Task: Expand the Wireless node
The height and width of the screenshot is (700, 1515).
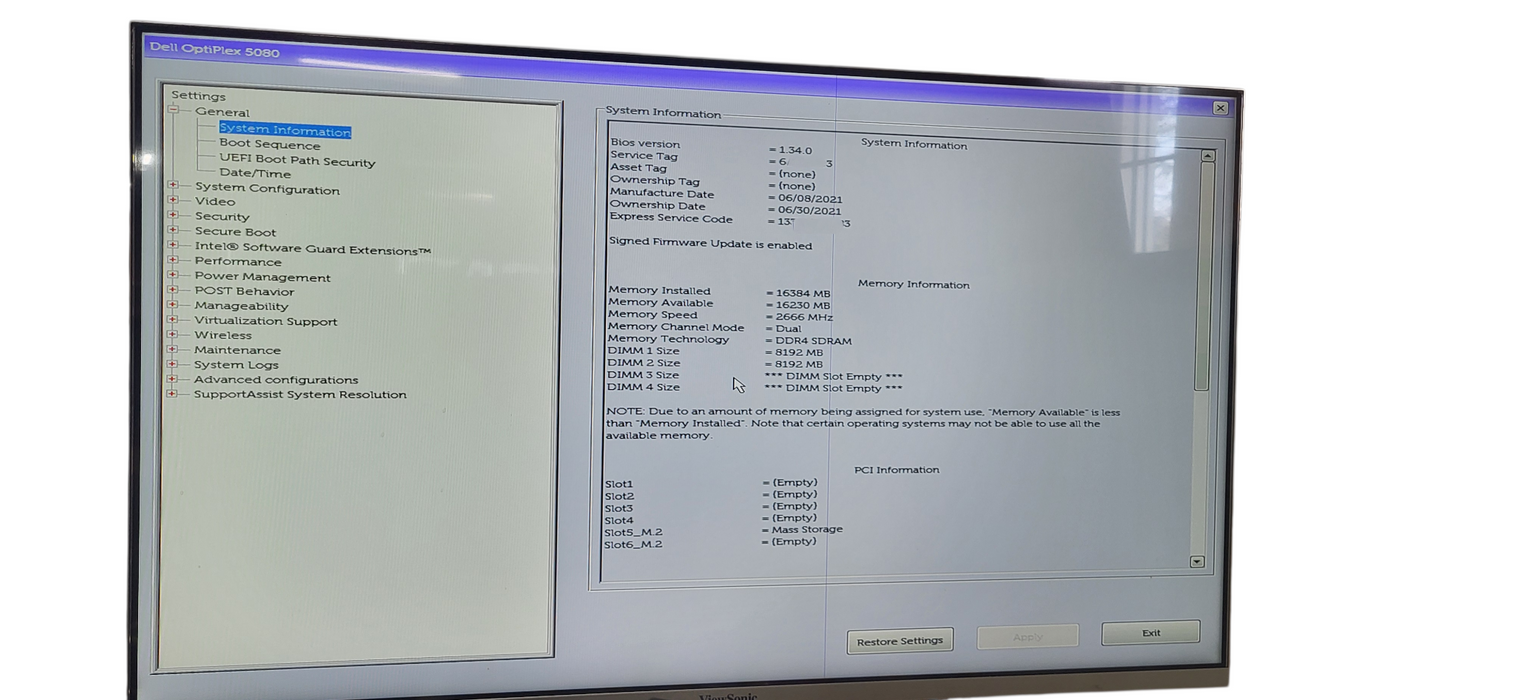Action: [173, 334]
